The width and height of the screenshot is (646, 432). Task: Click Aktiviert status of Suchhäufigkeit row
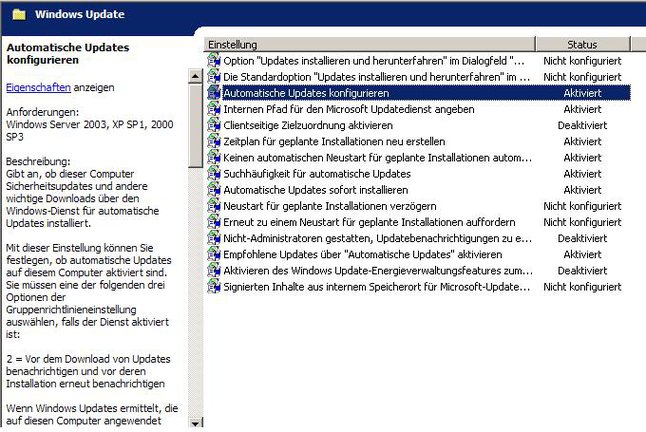(x=582, y=174)
